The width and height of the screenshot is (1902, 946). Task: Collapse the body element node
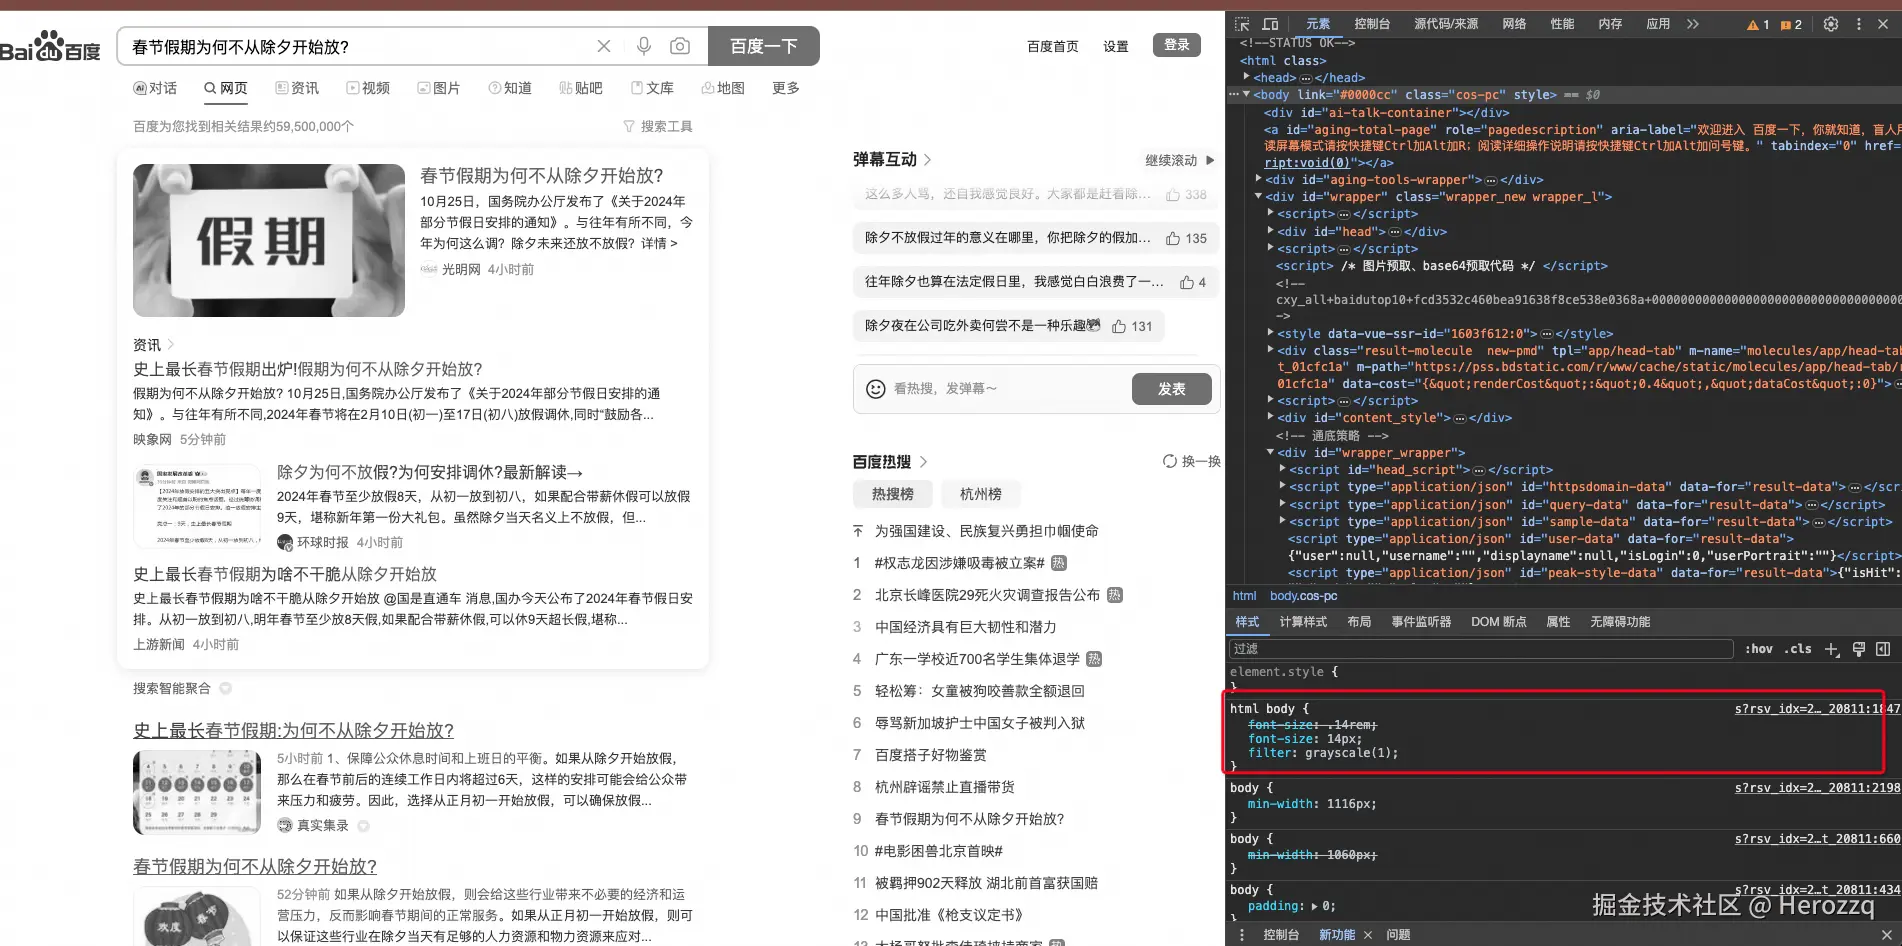[x=1246, y=94]
